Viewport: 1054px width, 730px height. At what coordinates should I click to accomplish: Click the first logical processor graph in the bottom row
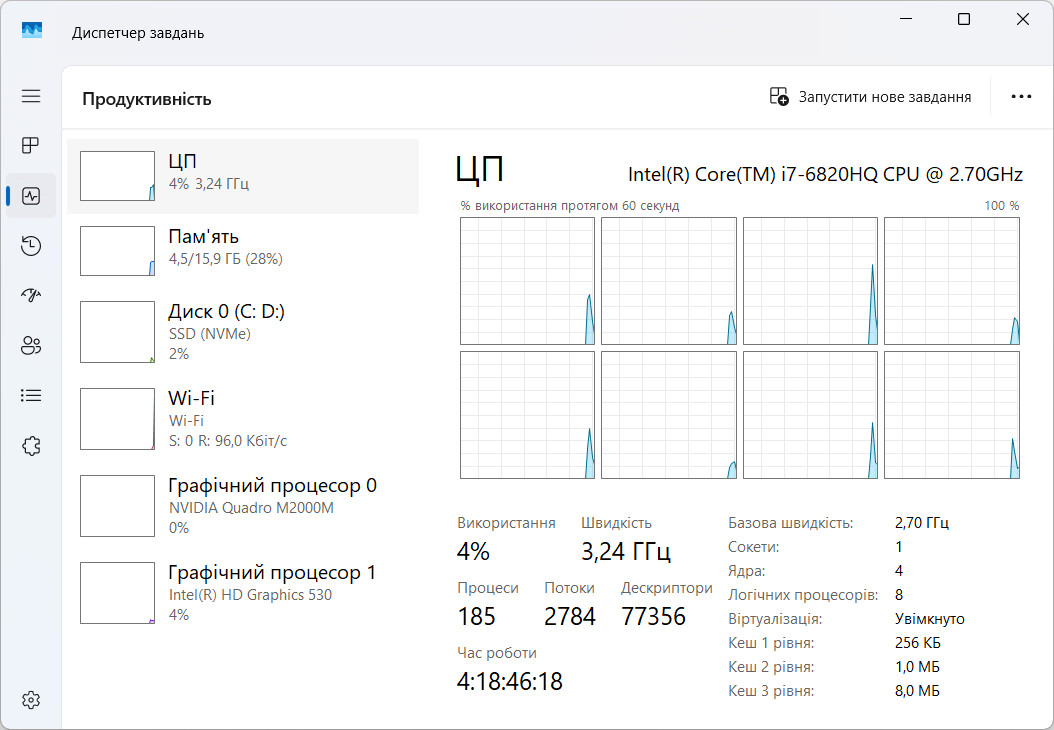[x=528, y=415]
